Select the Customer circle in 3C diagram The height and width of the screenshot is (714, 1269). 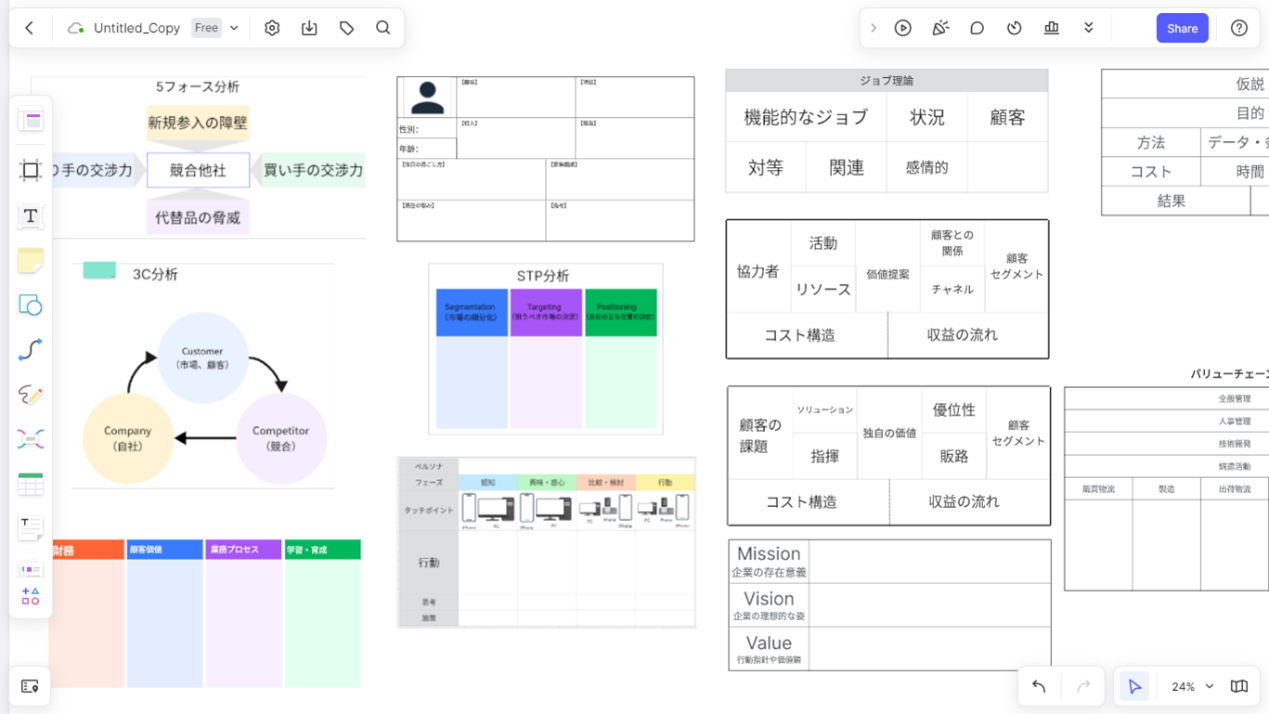(203, 358)
